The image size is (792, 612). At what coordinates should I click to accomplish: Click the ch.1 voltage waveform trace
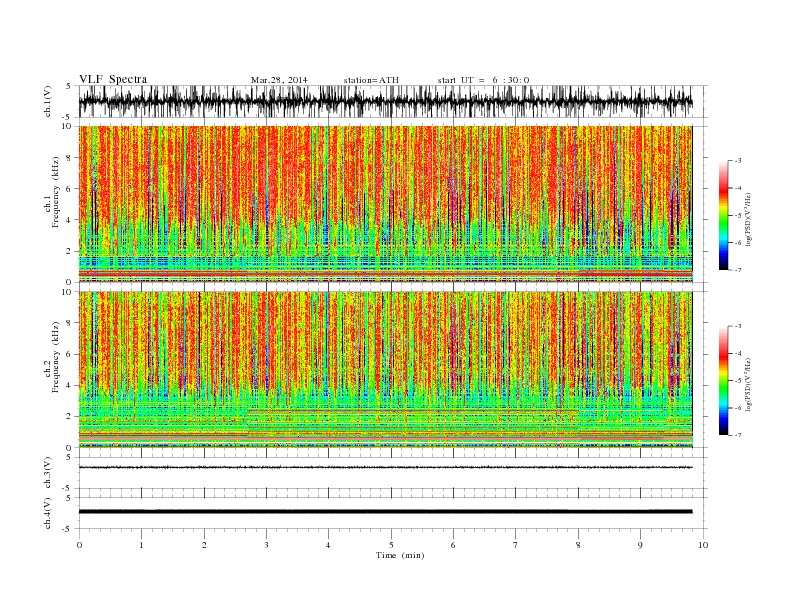point(385,101)
